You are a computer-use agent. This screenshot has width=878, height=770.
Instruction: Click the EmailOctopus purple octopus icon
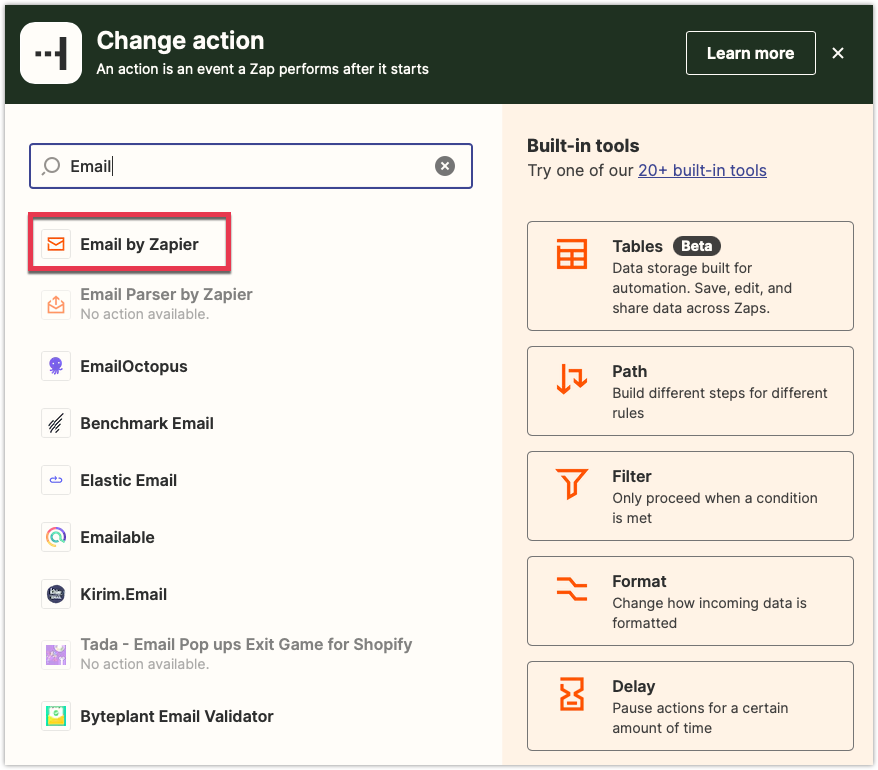point(56,366)
